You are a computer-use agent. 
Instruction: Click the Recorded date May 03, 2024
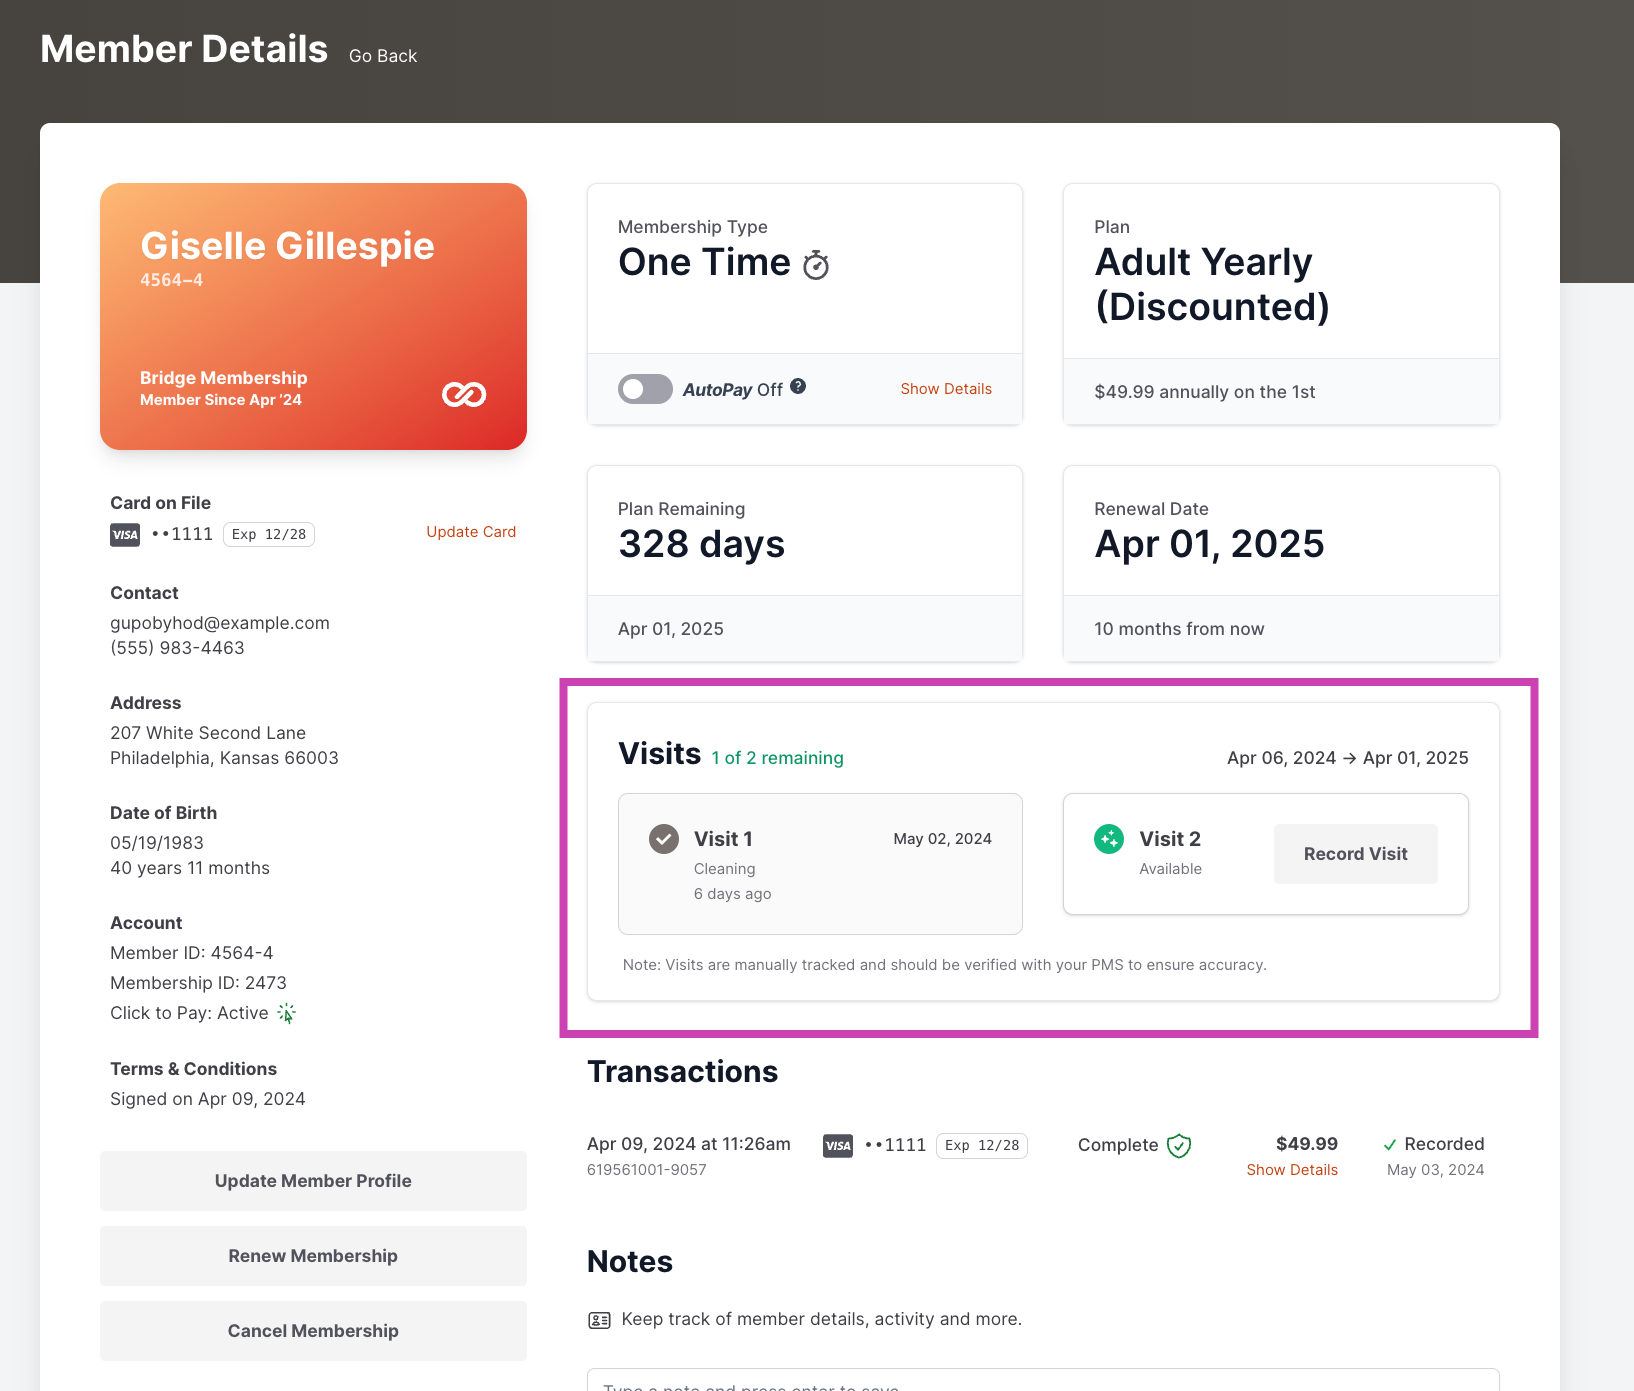(x=1436, y=1170)
